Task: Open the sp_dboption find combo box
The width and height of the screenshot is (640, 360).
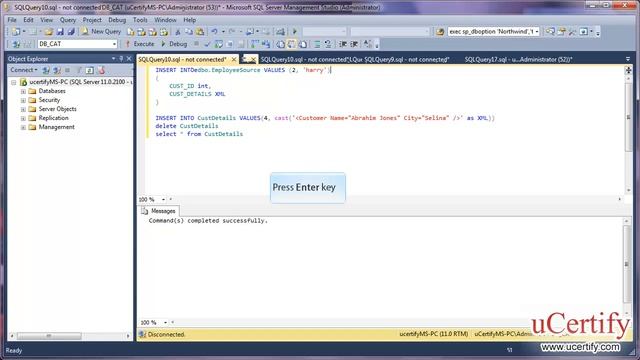Action: click(x=493, y=31)
